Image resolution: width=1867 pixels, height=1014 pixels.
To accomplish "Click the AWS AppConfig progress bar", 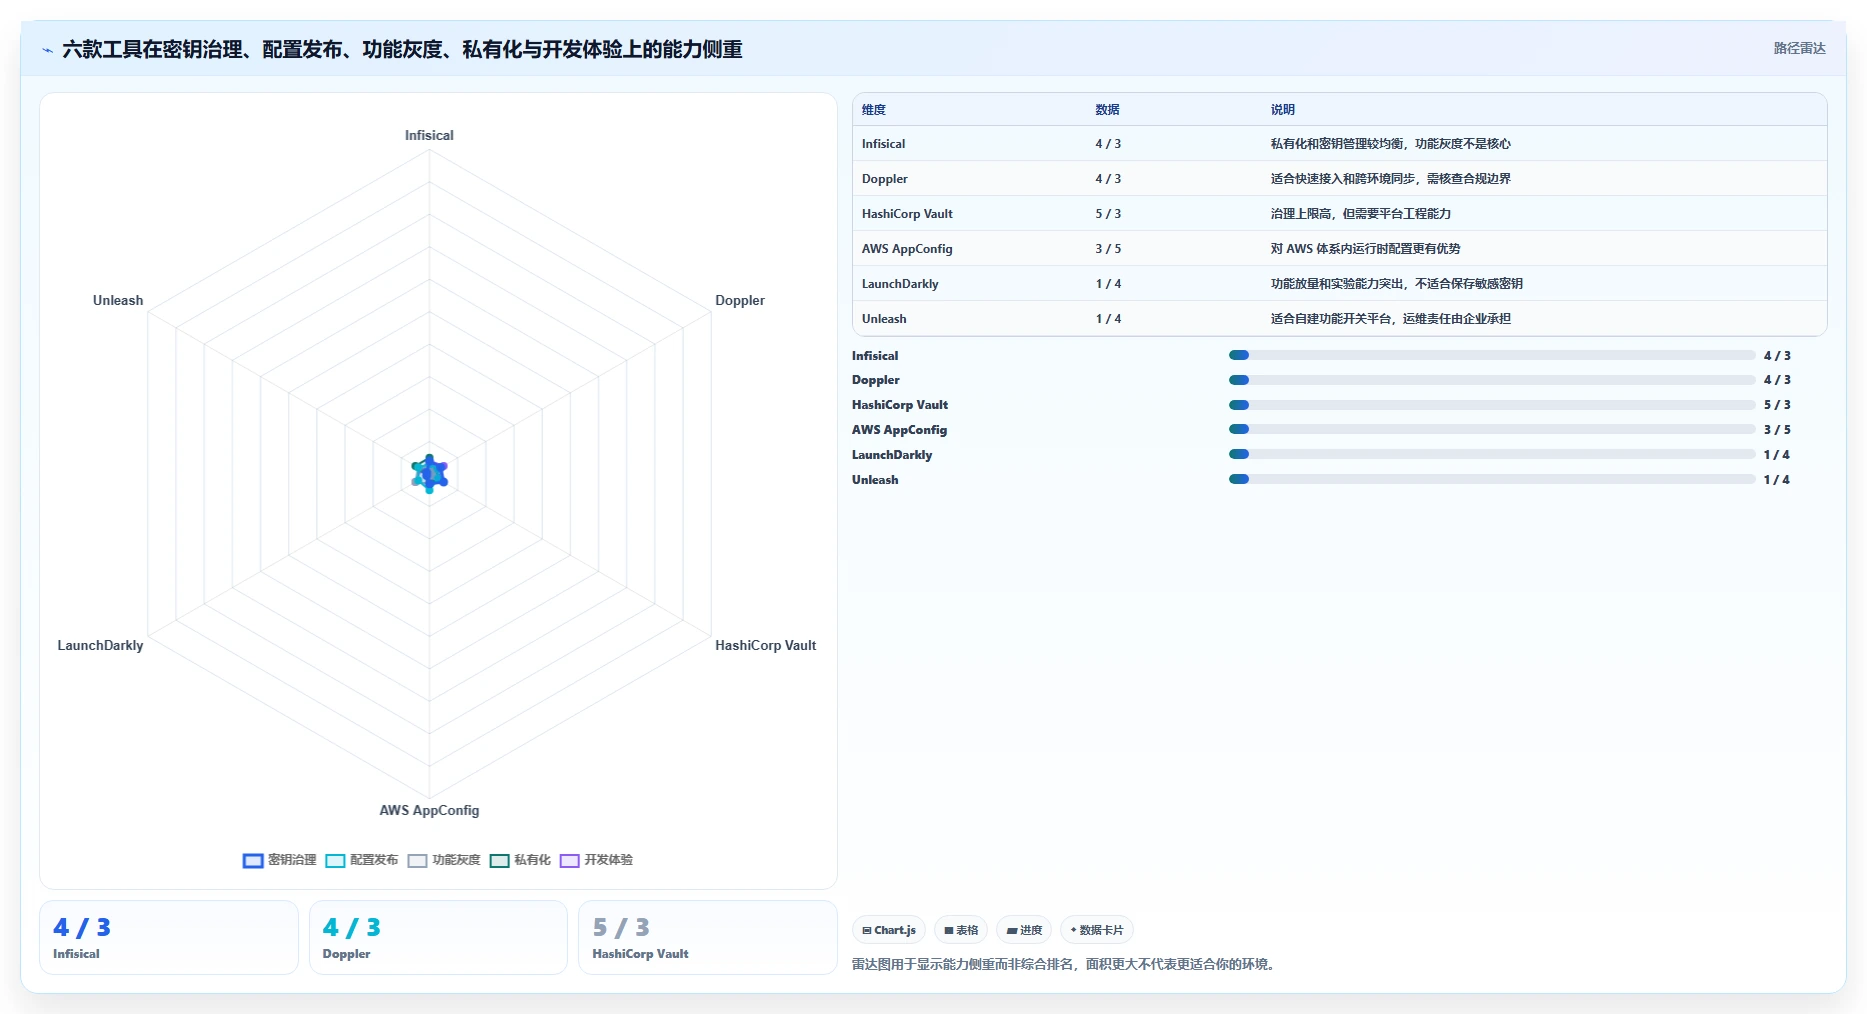I will click(x=1492, y=429).
